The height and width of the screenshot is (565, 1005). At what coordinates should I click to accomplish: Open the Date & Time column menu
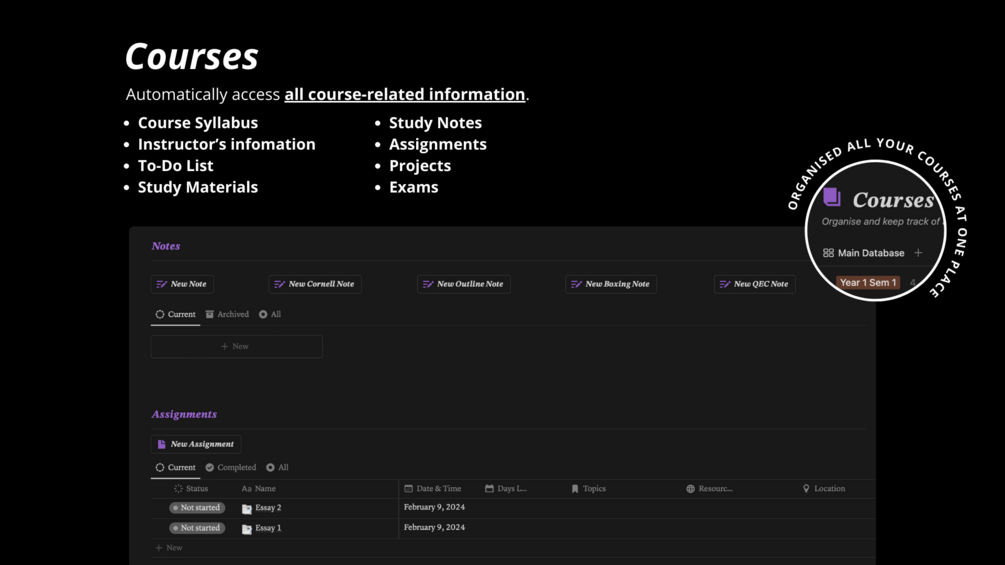point(433,489)
